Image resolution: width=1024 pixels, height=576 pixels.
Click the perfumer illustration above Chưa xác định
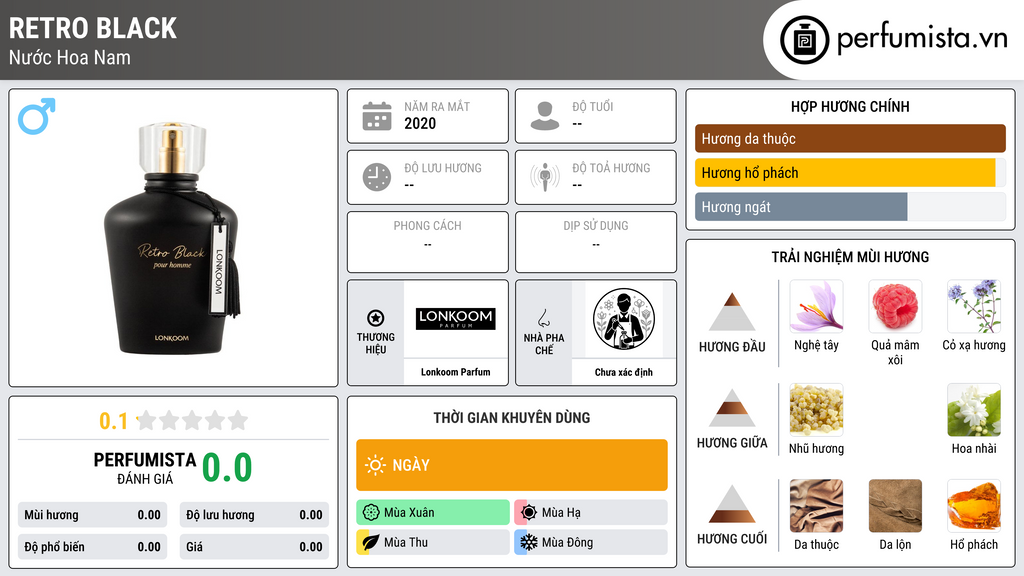click(624, 319)
